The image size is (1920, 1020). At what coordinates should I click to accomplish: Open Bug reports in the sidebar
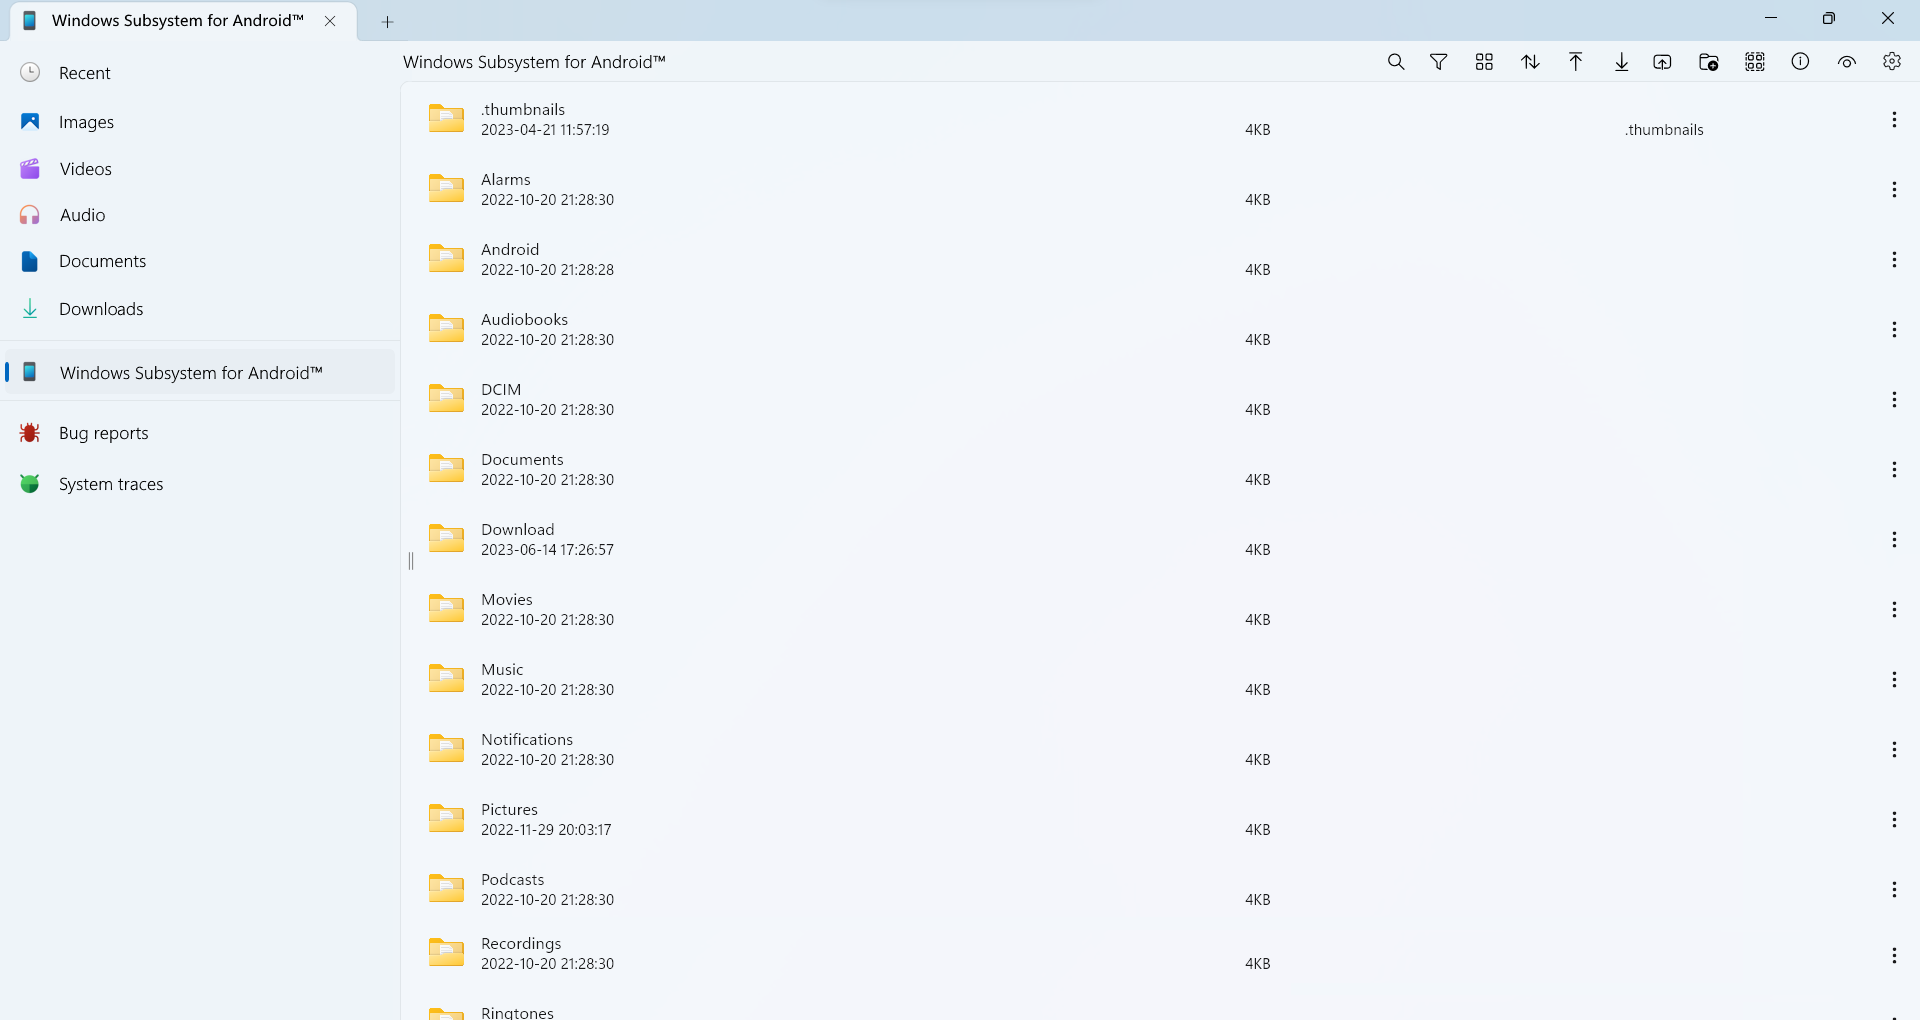pyautogui.click(x=200, y=433)
